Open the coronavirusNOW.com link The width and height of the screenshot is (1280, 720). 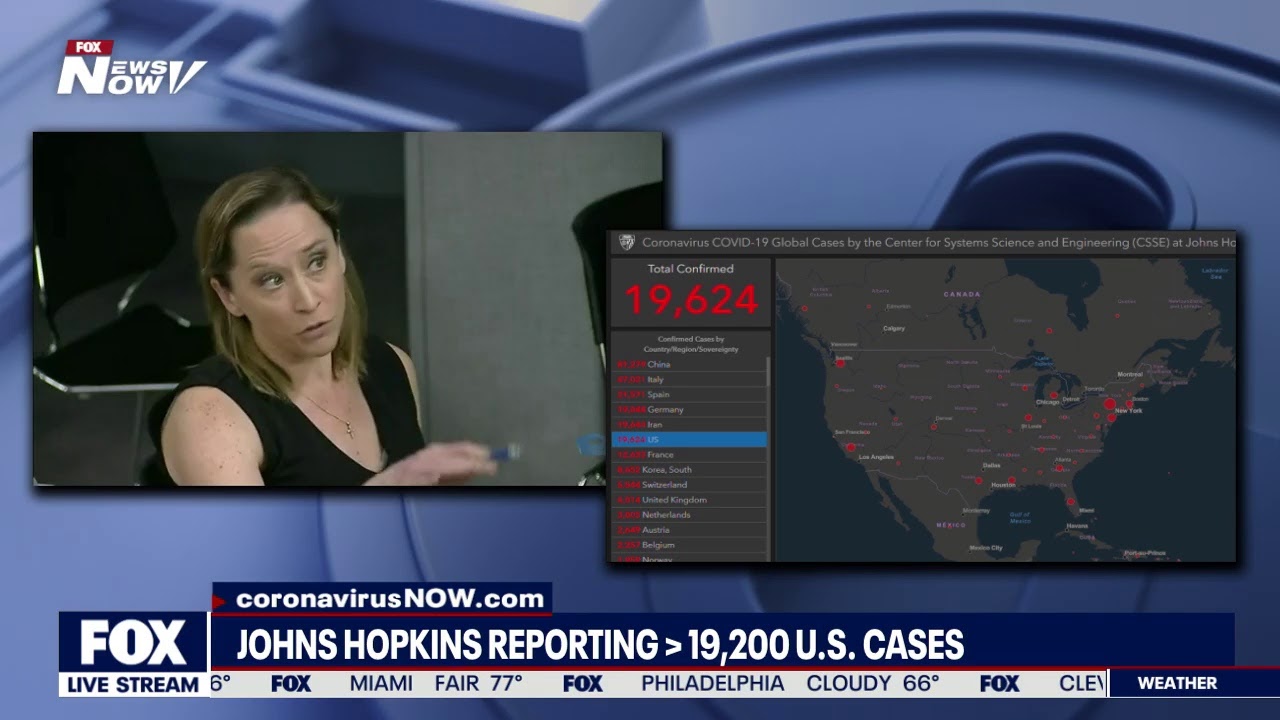(390, 600)
